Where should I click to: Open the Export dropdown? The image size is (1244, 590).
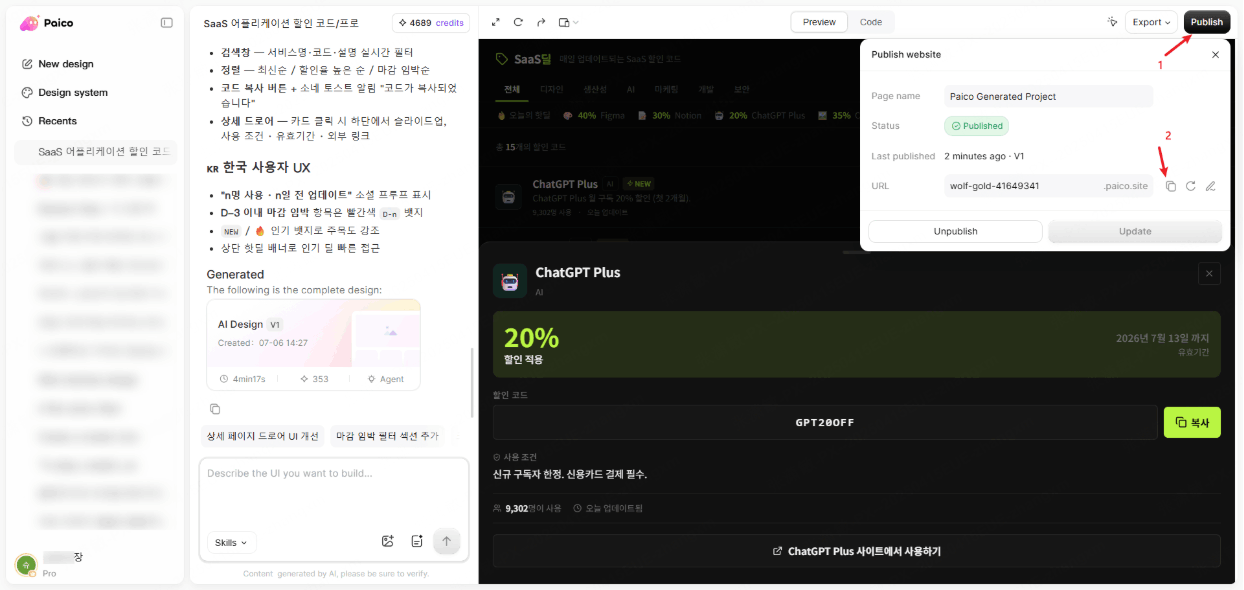click(1152, 22)
